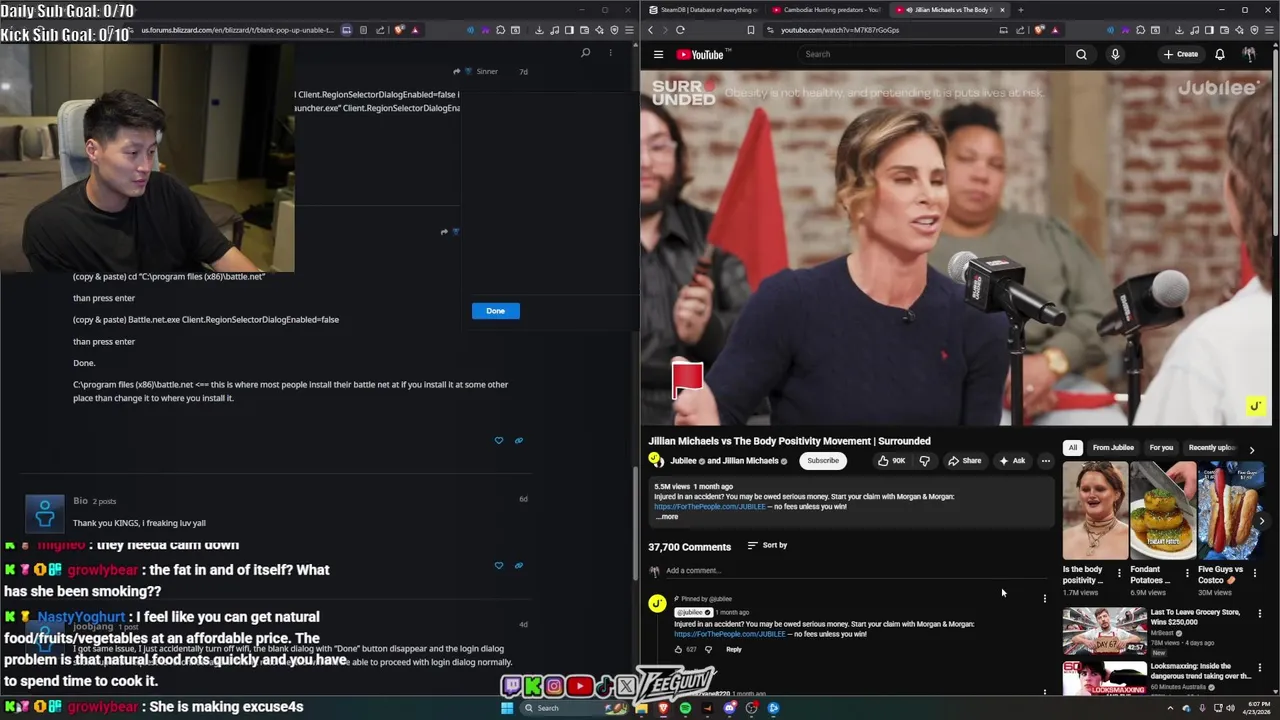Viewport: 1280px width, 720px height.
Task: Select the All recommendations chip
Action: [1072, 448]
